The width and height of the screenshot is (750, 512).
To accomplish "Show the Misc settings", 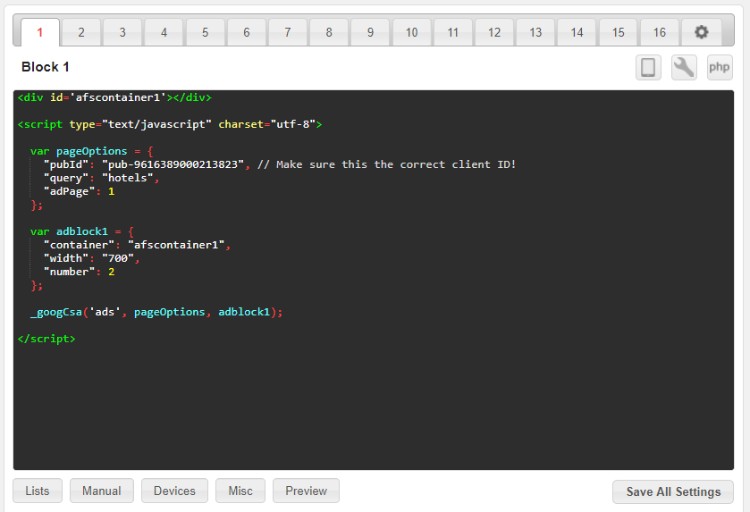I will [x=240, y=491].
